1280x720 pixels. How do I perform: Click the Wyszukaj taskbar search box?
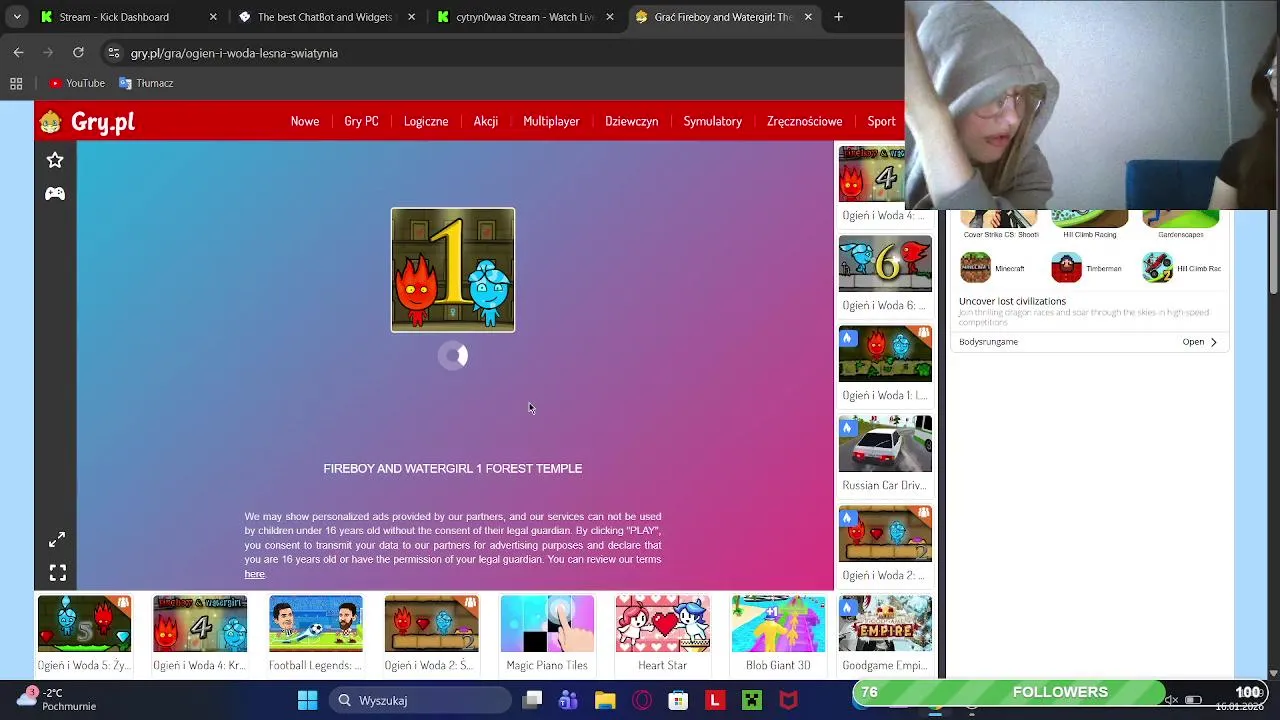[420, 700]
